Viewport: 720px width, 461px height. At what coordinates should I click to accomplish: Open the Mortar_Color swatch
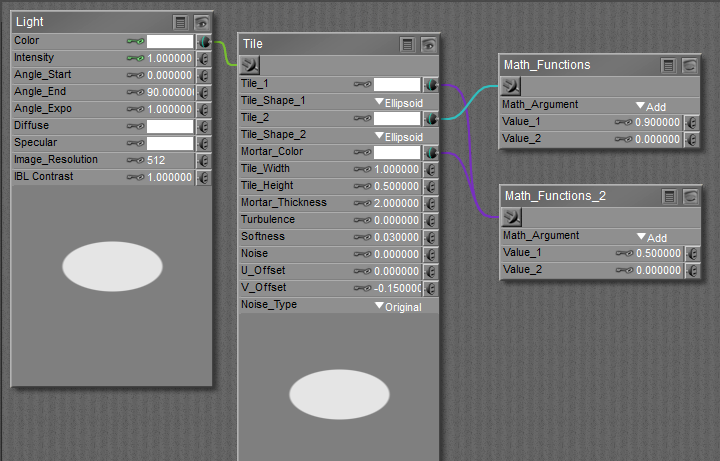(x=397, y=153)
